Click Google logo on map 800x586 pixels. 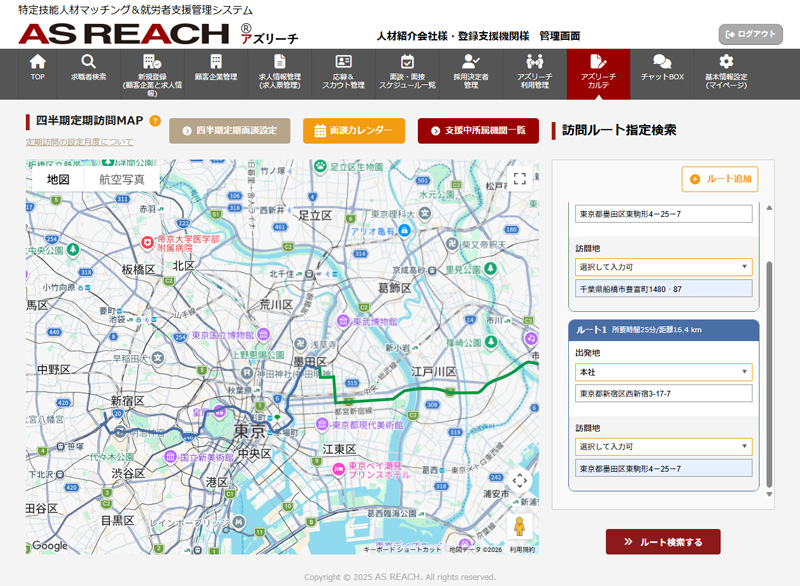pyautogui.click(x=49, y=545)
